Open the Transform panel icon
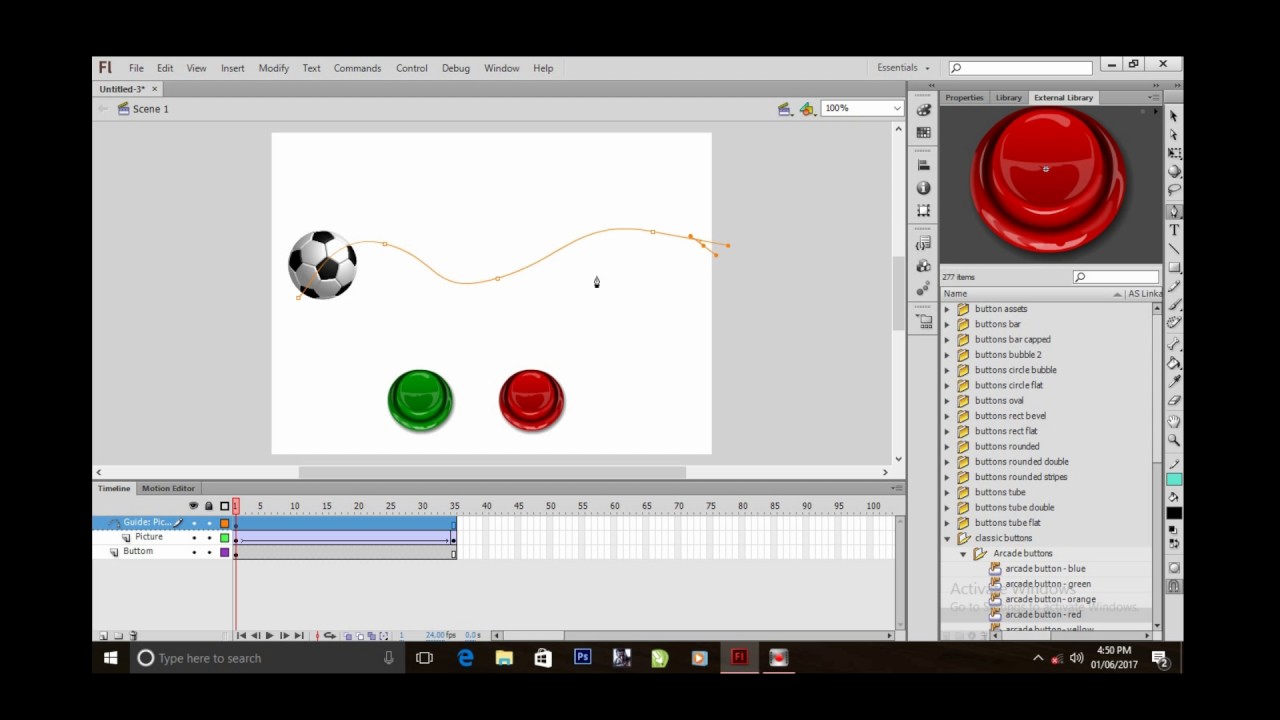 click(923, 211)
